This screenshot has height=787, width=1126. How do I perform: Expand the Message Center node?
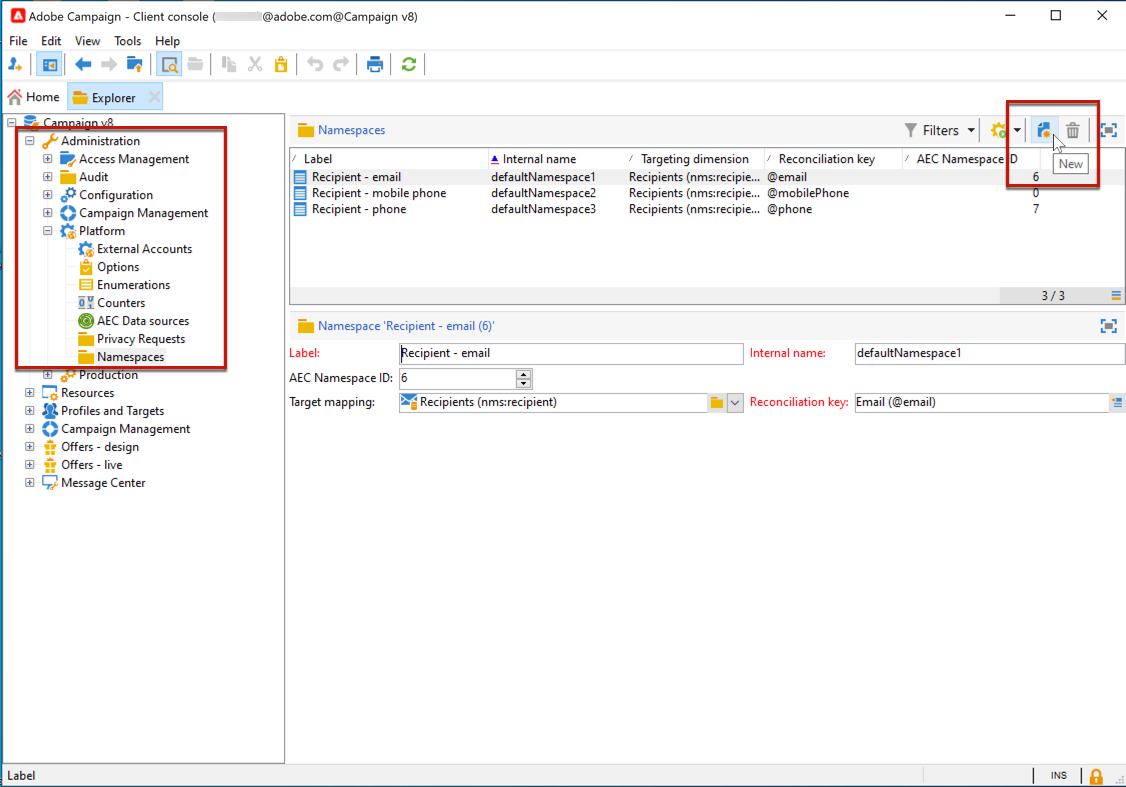pyautogui.click(x=29, y=483)
